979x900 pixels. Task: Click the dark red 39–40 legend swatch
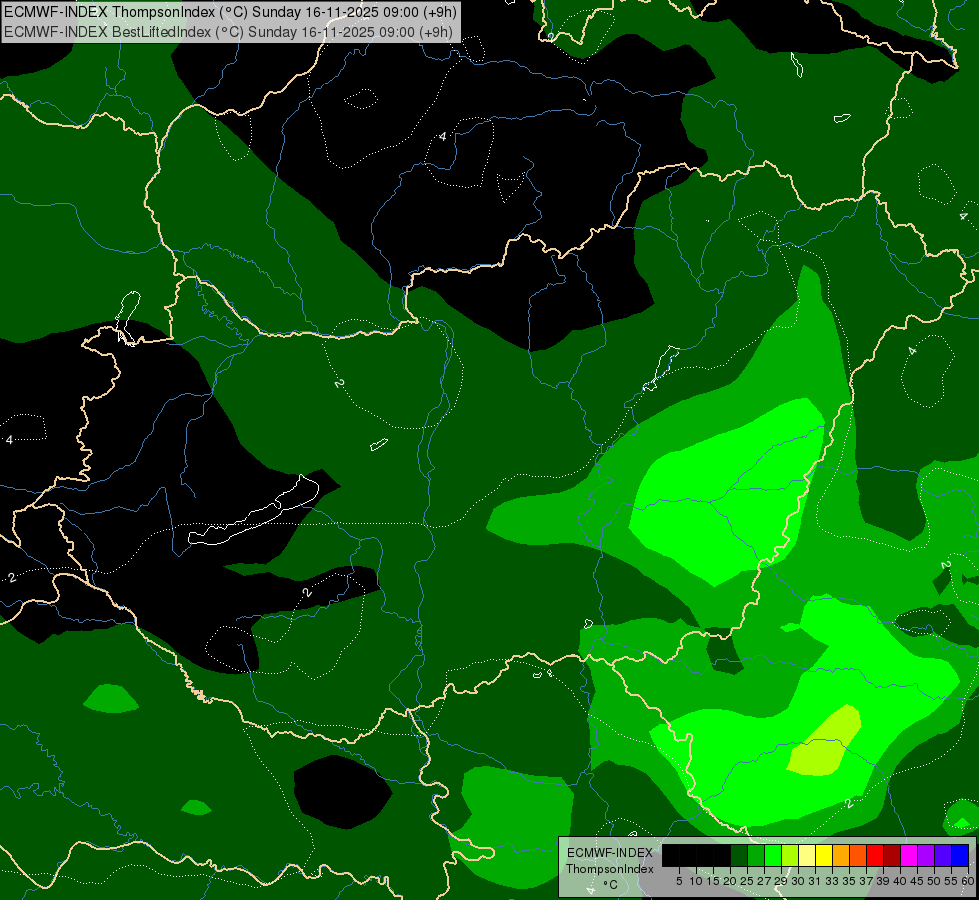(892, 855)
